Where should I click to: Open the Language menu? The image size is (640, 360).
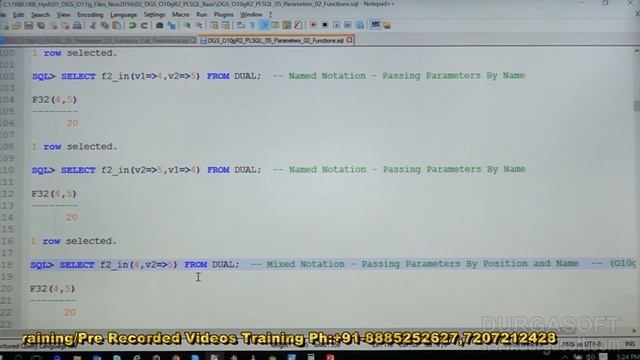pyautogui.click(x=124, y=15)
